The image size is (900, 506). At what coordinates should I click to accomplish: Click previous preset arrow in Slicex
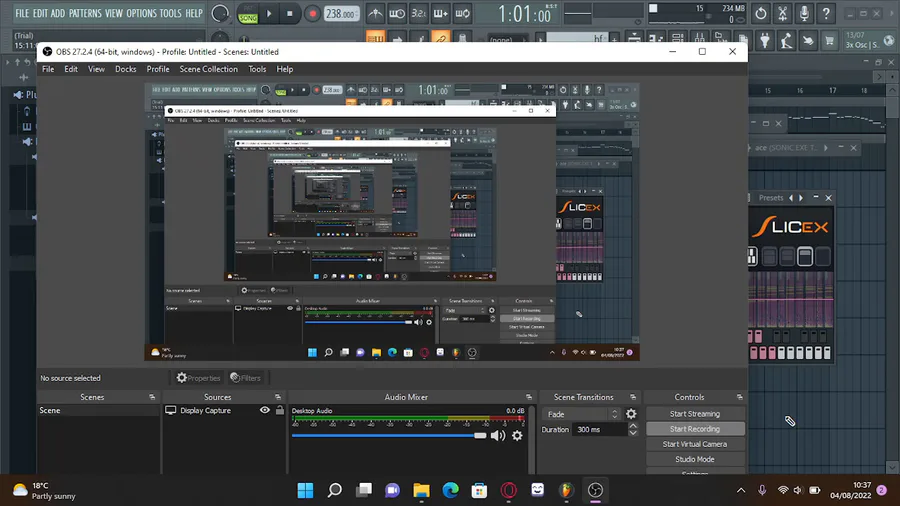coord(791,197)
